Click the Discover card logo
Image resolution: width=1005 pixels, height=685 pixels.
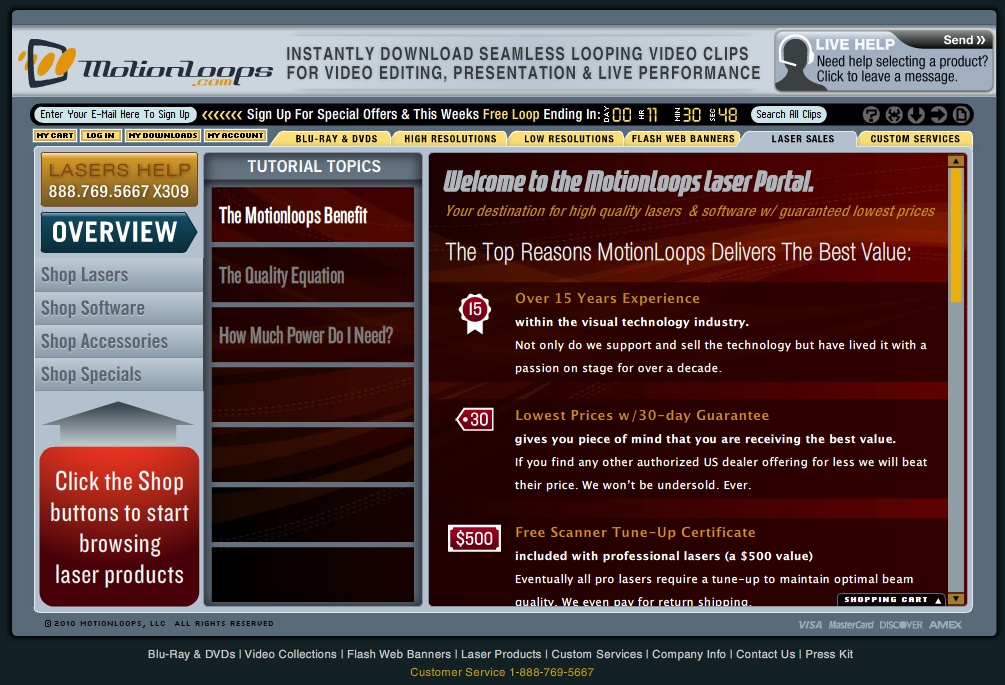(x=901, y=625)
